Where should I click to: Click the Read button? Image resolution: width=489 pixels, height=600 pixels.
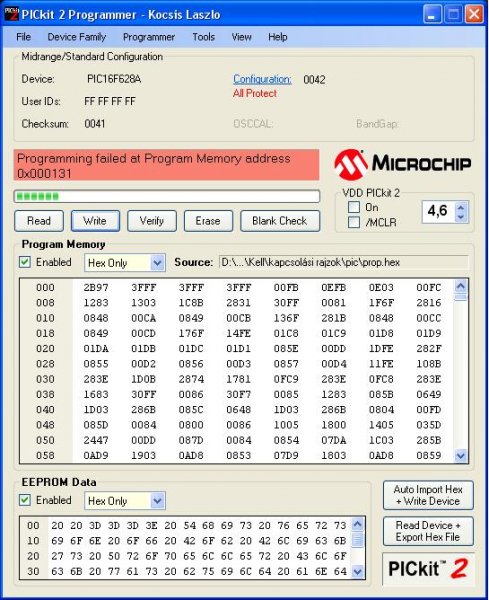pos(39,221)
